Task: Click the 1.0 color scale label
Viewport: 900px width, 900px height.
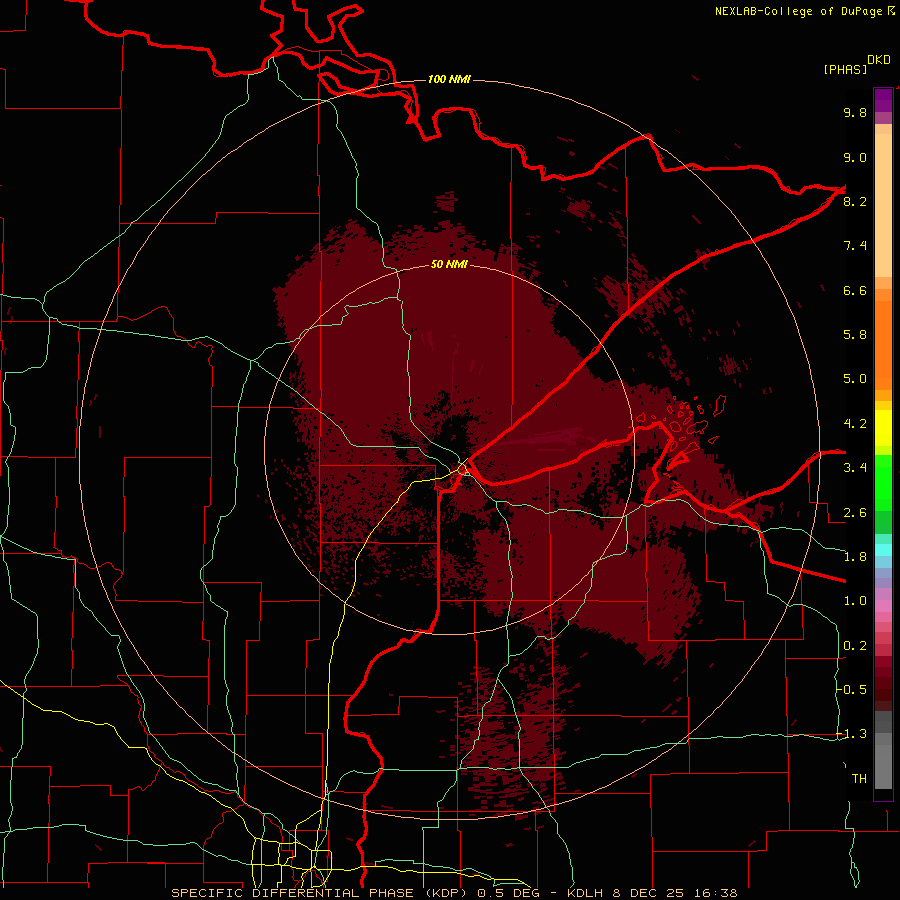Action: (x=855, y=601)
